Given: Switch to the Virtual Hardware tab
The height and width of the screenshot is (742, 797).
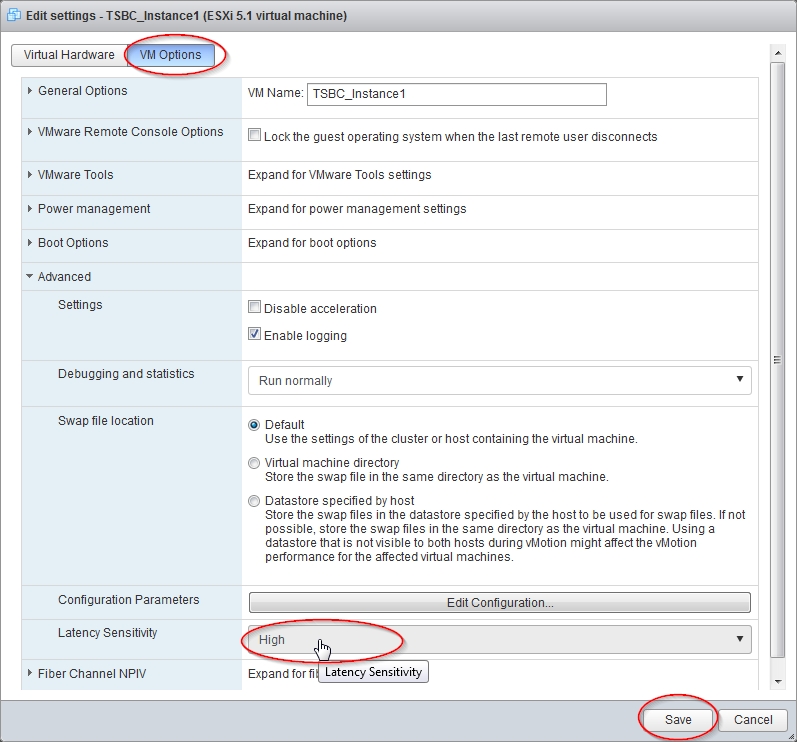Looking at the screenshot, I should (69, 55).
